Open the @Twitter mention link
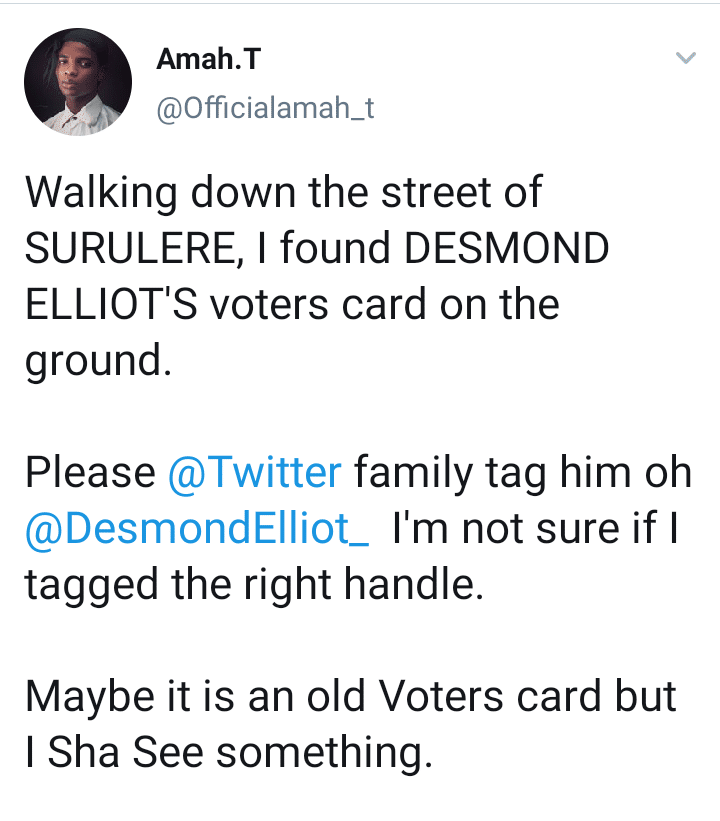 click(255, 471)
